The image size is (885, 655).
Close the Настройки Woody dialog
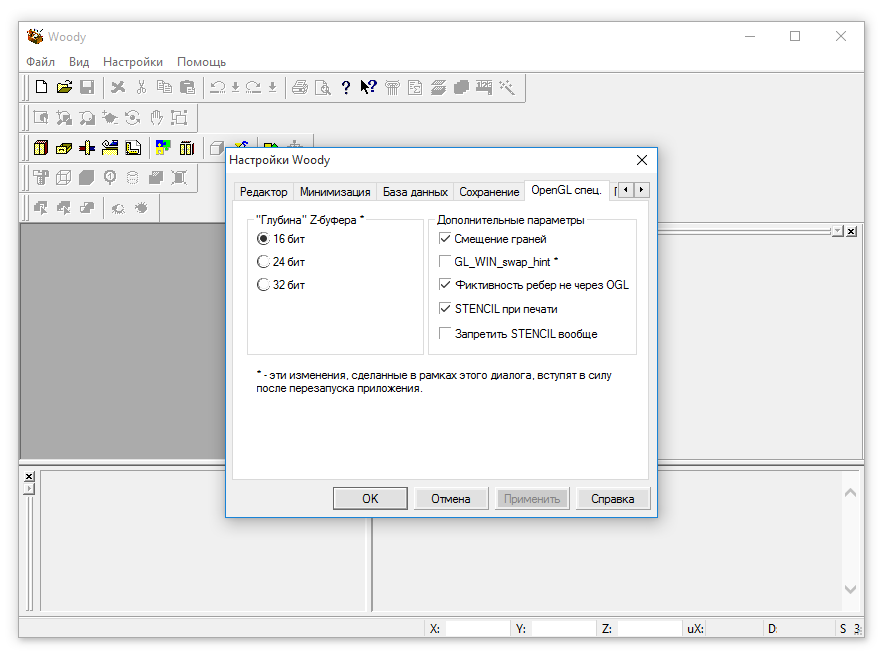point(642,160)
